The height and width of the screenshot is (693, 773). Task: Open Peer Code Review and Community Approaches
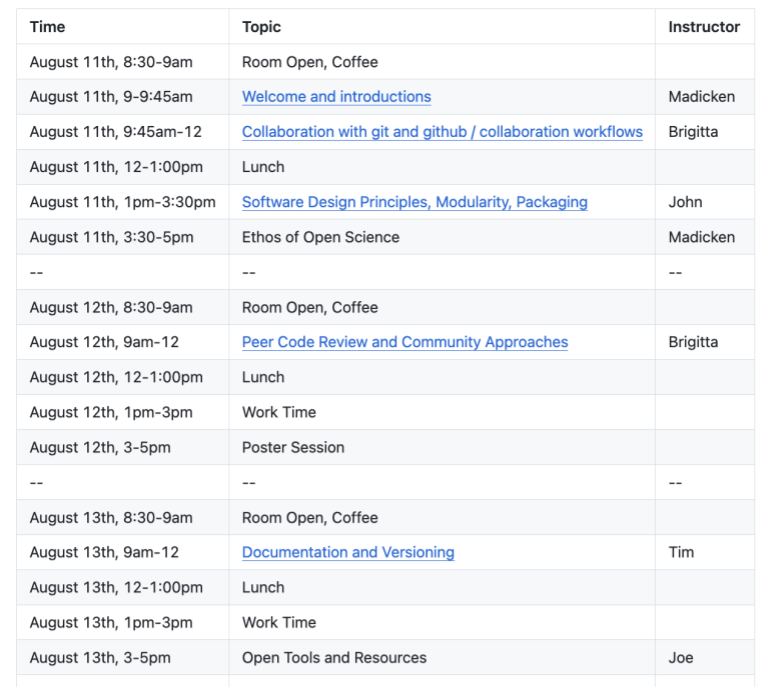(405, 342)
